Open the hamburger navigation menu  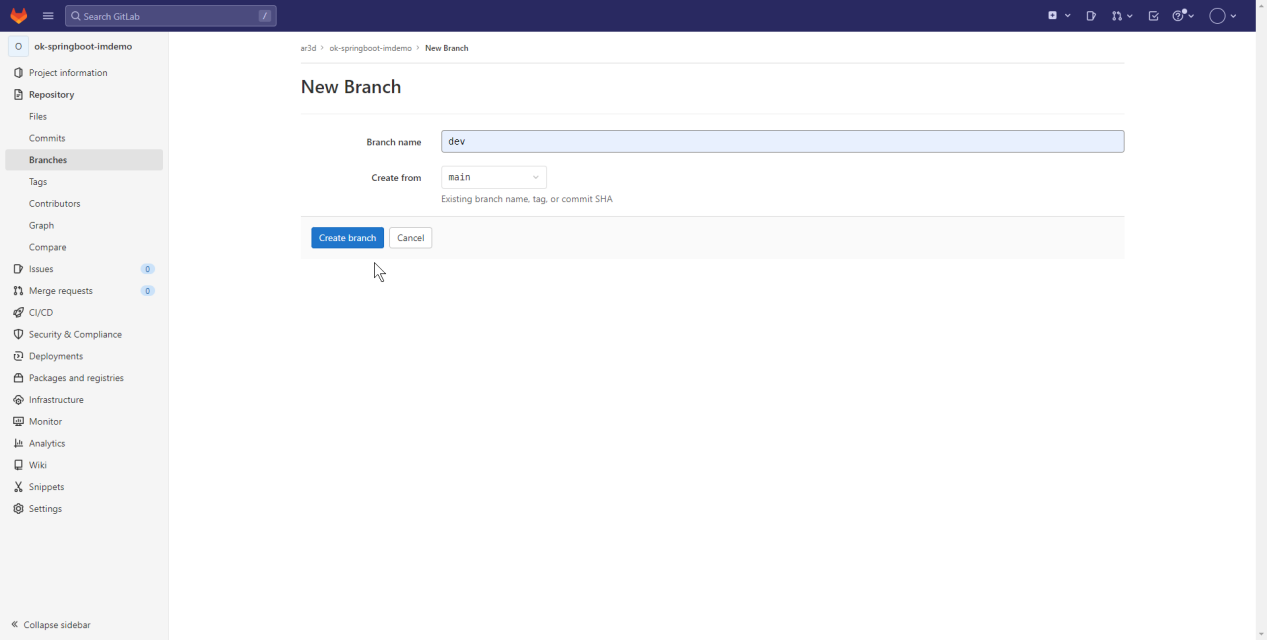pos(48,16)
